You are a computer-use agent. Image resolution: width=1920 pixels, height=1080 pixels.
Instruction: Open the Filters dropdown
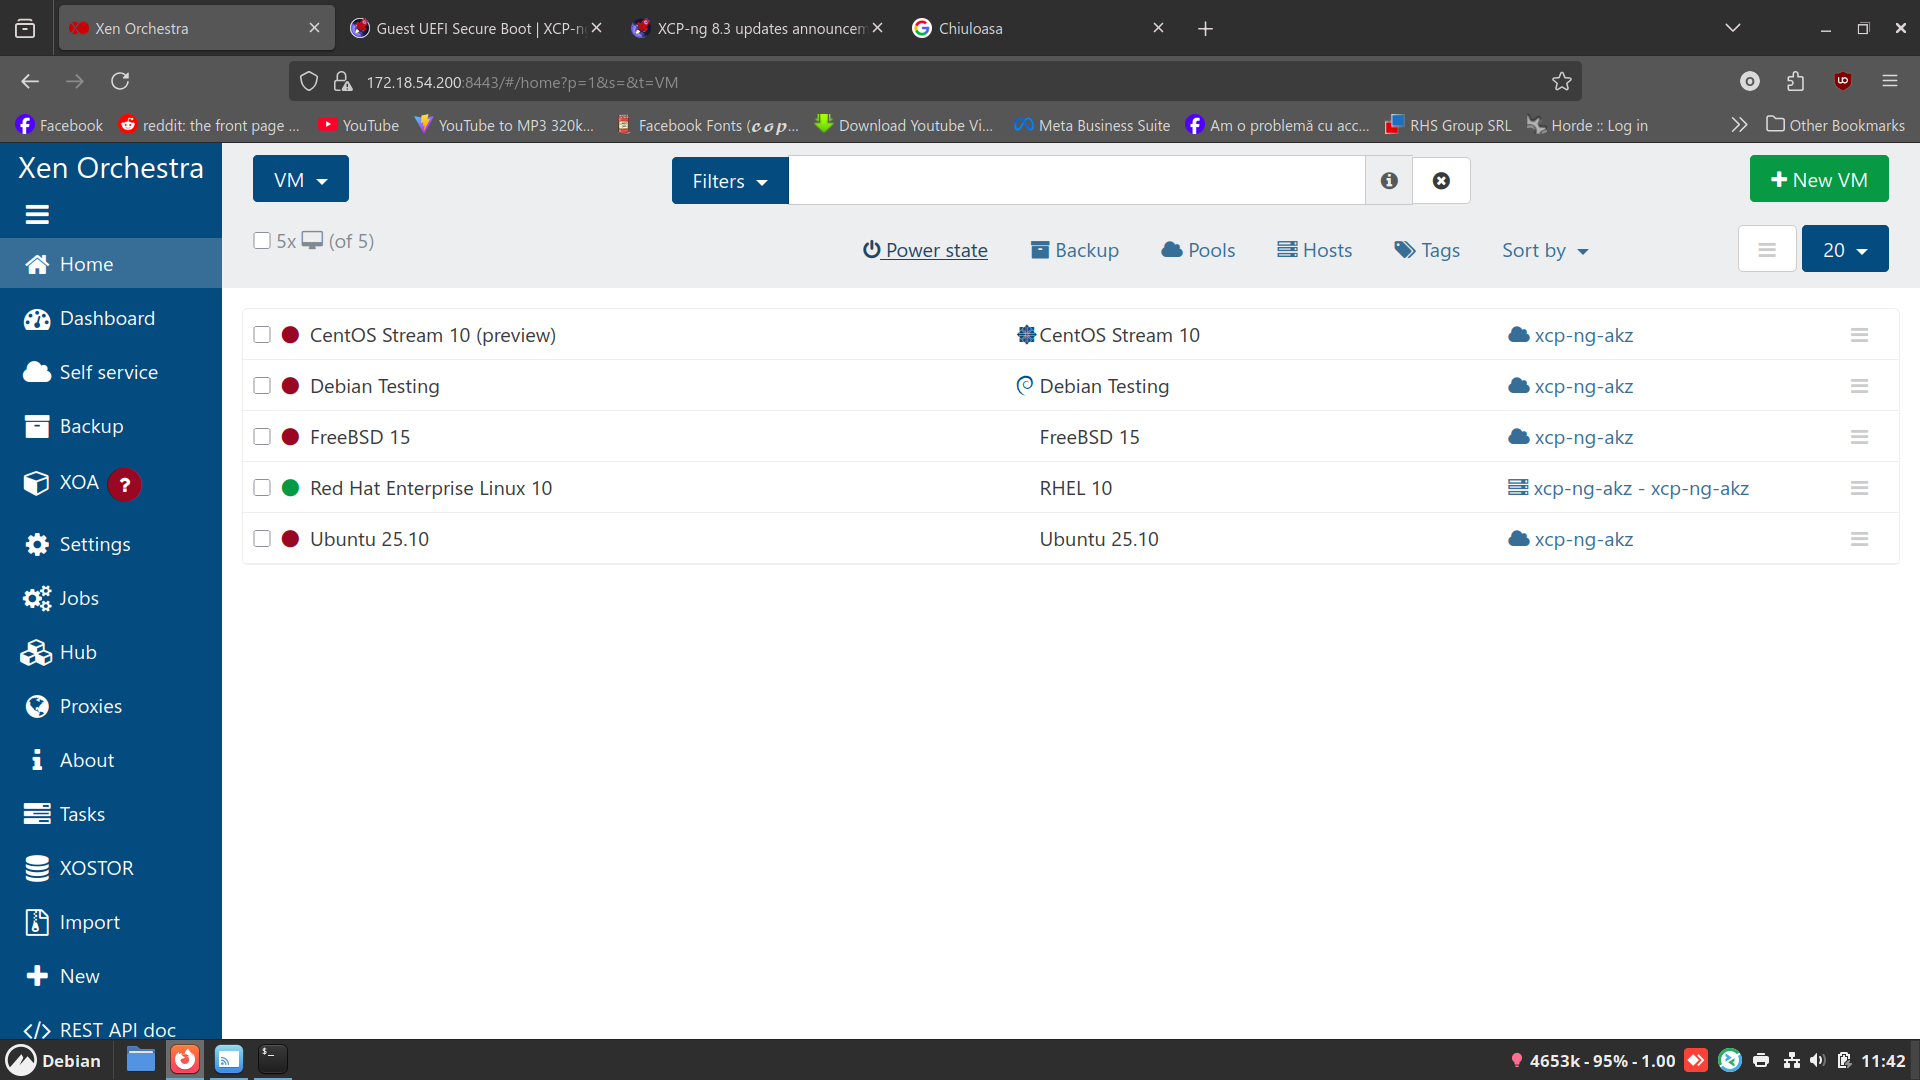[730, 181]
